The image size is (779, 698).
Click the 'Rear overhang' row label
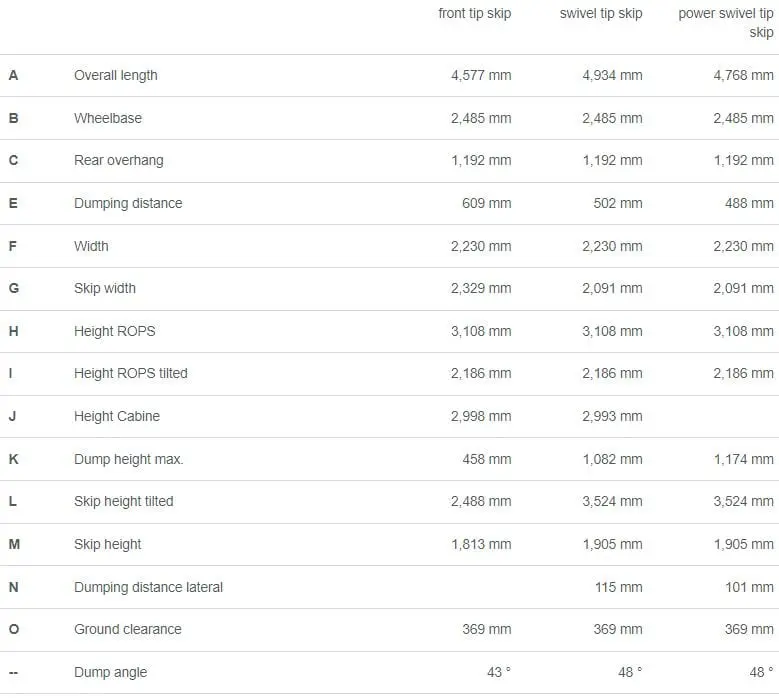point(119,160)
